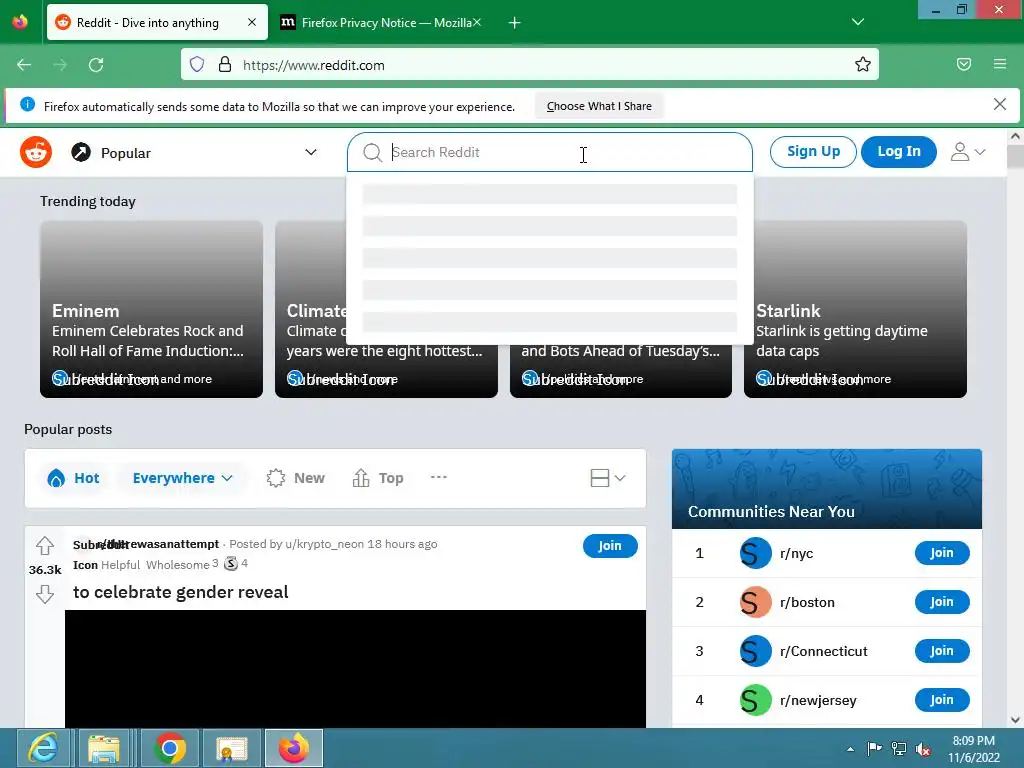The image size is (1024, 768).
Task: Open the r/boston community link
Action: [x=807, y=602]
